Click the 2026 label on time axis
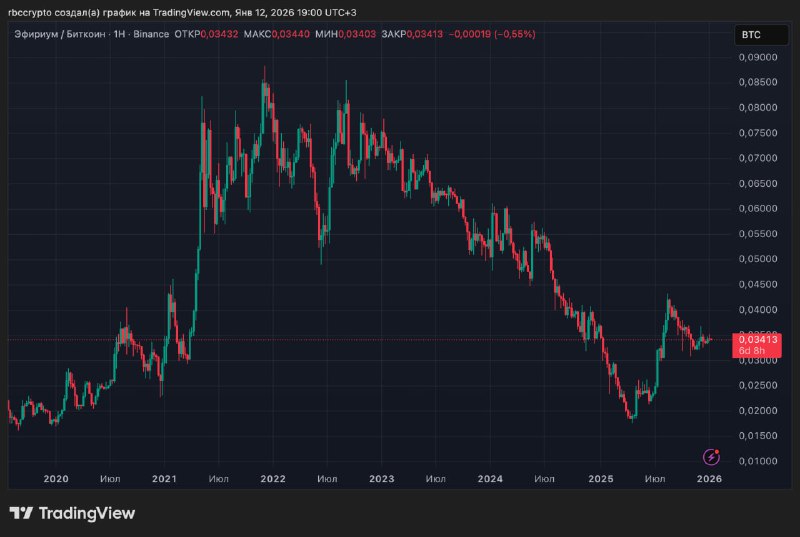This screenshot has width=800, height=537. (709, 479)
